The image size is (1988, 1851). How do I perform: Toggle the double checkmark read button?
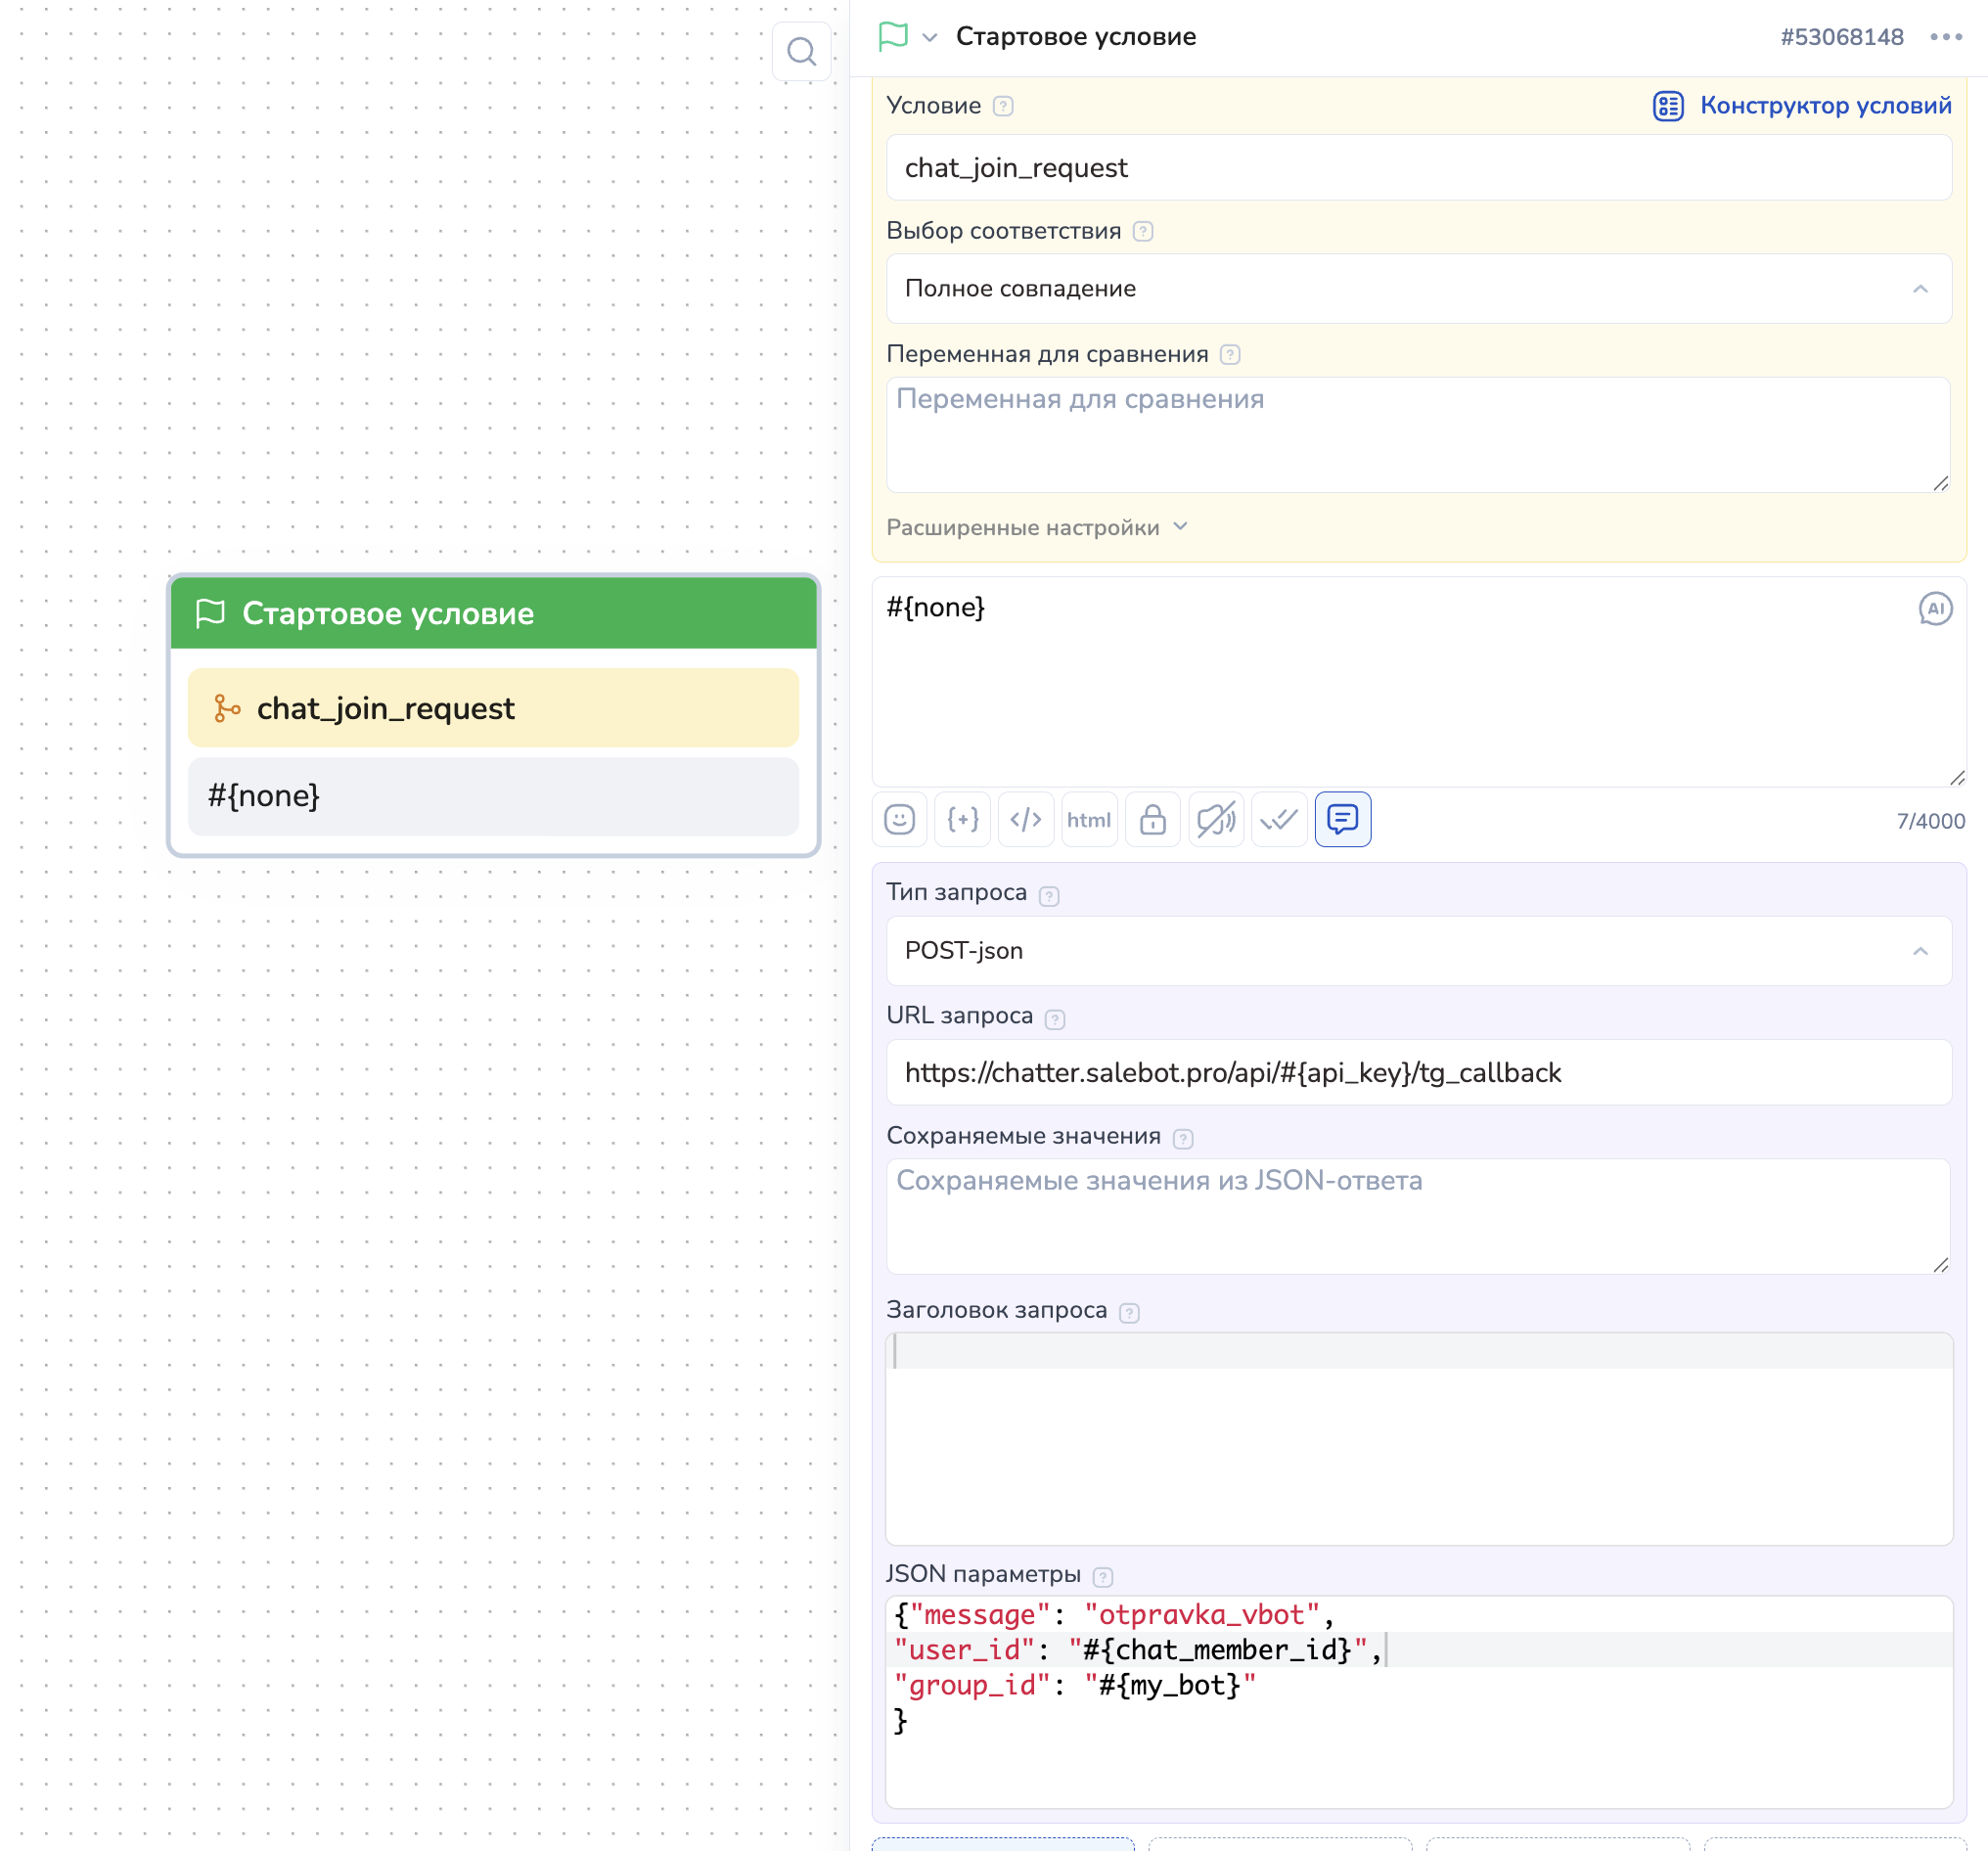click(x=1279, y=820)
